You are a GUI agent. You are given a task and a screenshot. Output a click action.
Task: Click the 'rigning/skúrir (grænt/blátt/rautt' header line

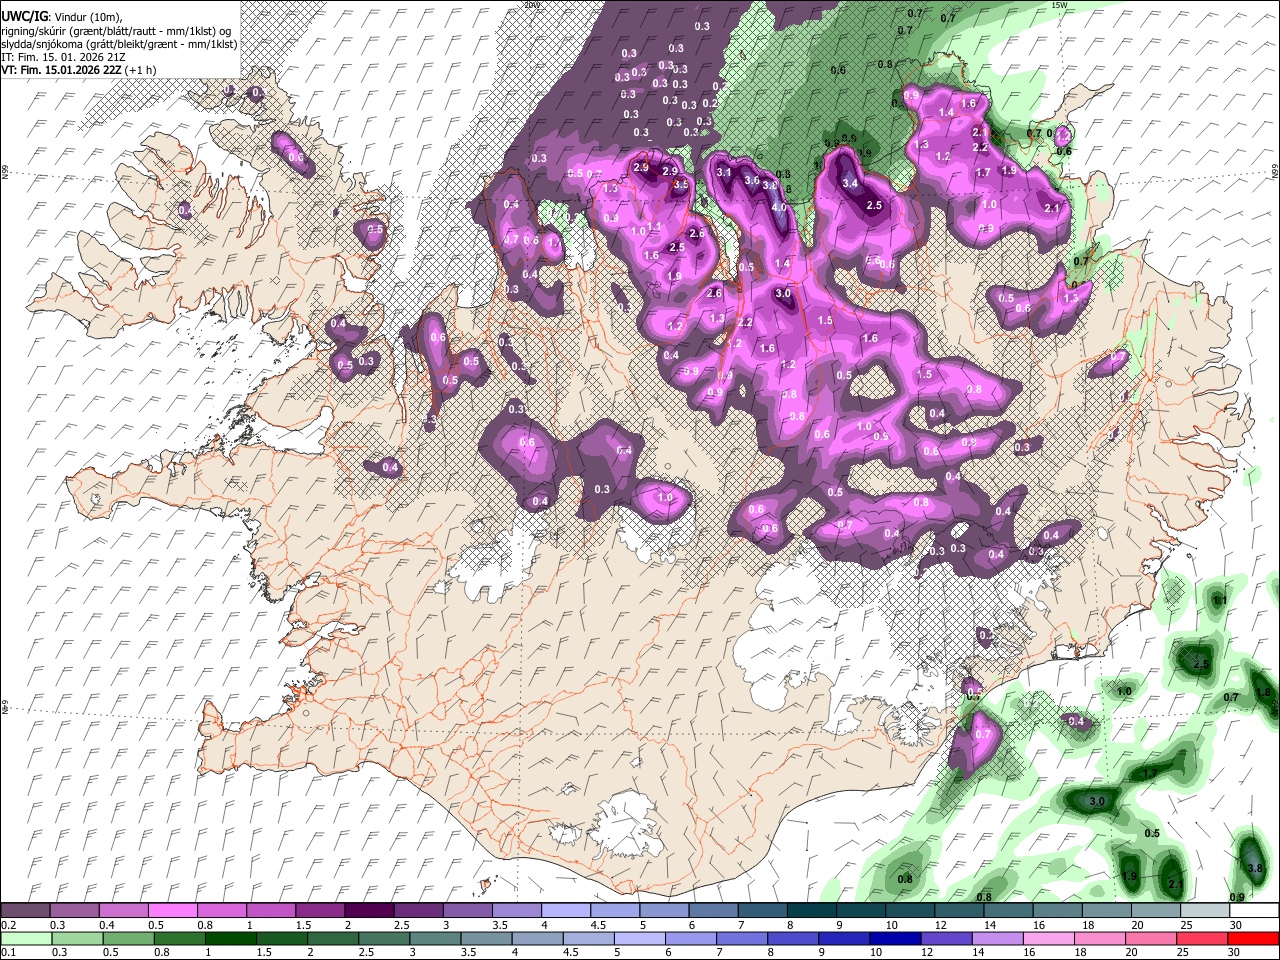pyautogui.click(x=116, y=31)
